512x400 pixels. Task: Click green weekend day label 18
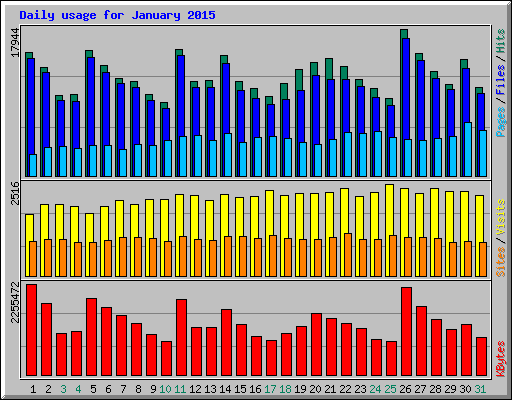click(285, 389)
